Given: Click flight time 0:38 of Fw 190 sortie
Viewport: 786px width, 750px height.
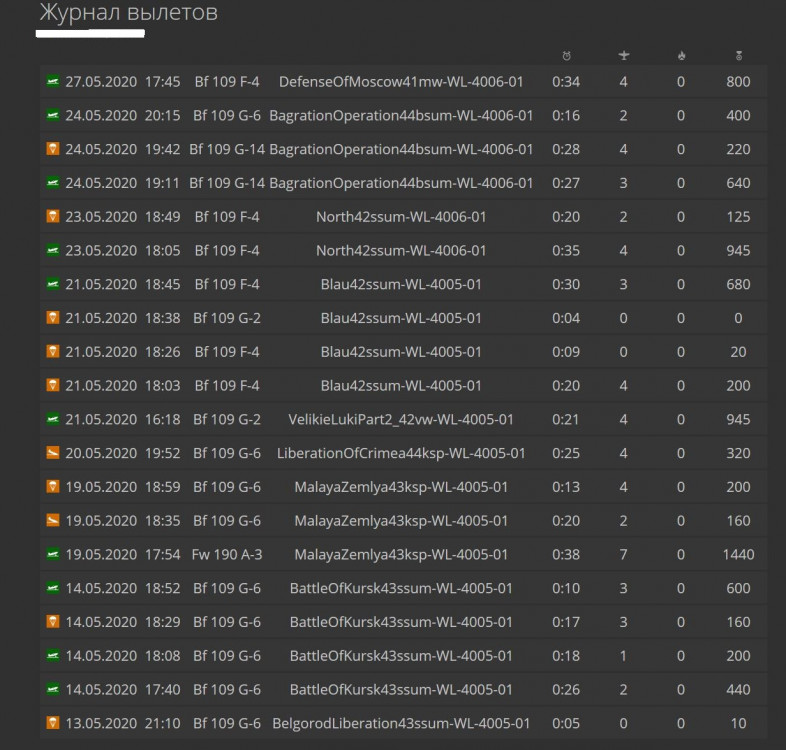Looking at the screenshot, I should (x=566, y=554).
